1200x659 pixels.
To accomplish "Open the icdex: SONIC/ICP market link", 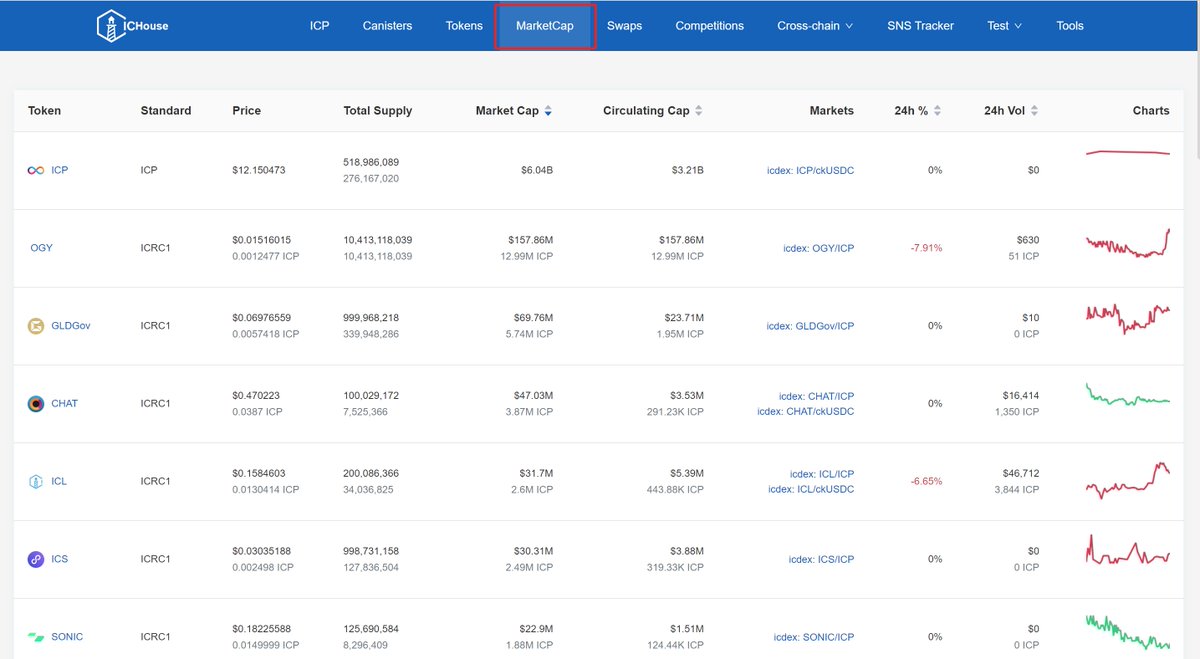I will (815, 637).
